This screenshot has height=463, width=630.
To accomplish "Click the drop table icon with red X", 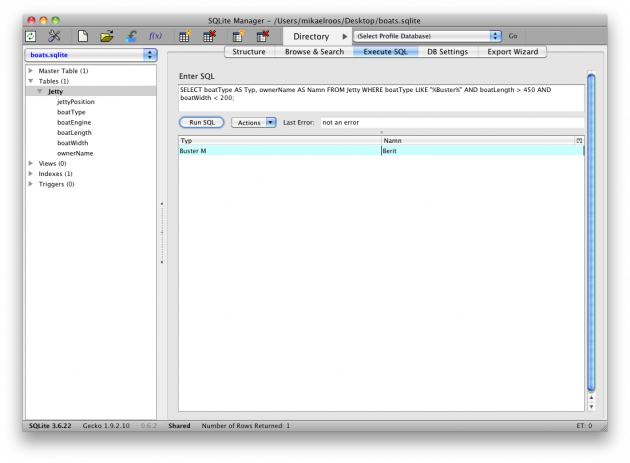I will (209, 36).
